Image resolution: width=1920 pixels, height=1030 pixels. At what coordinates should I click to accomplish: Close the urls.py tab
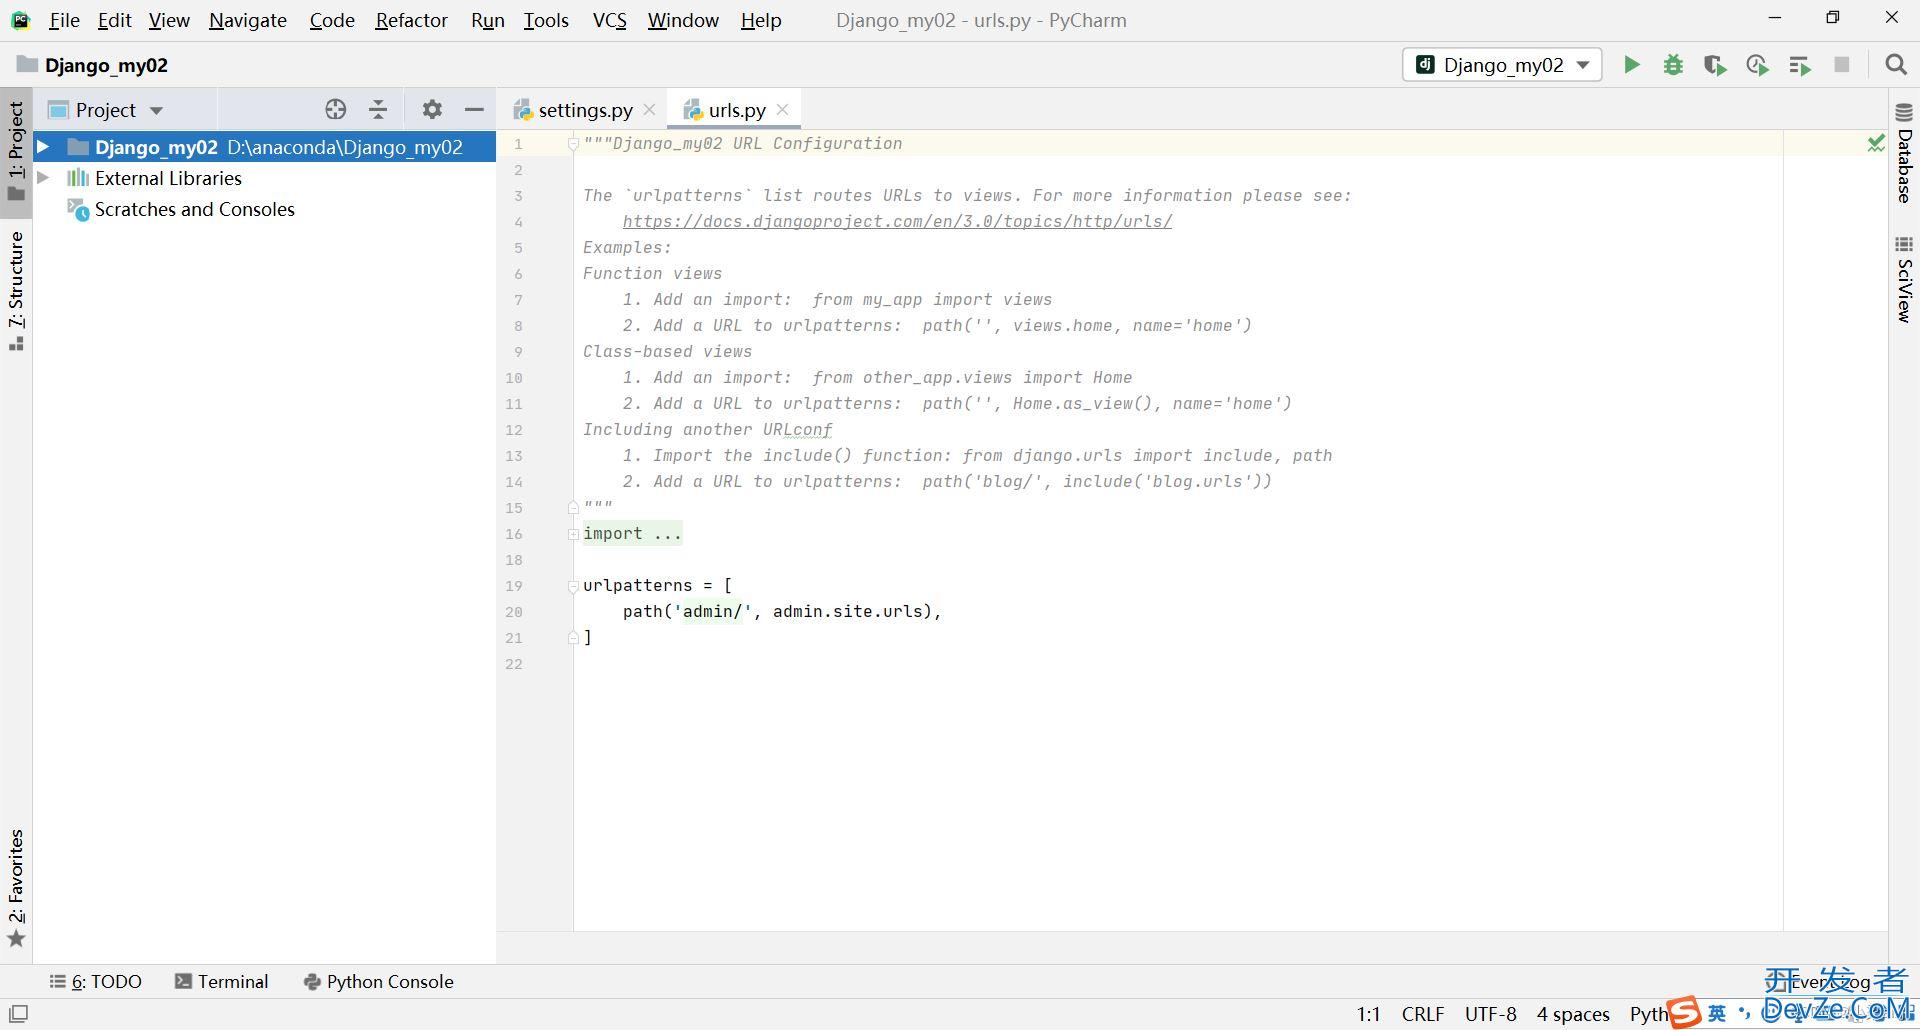click(783, 110)
